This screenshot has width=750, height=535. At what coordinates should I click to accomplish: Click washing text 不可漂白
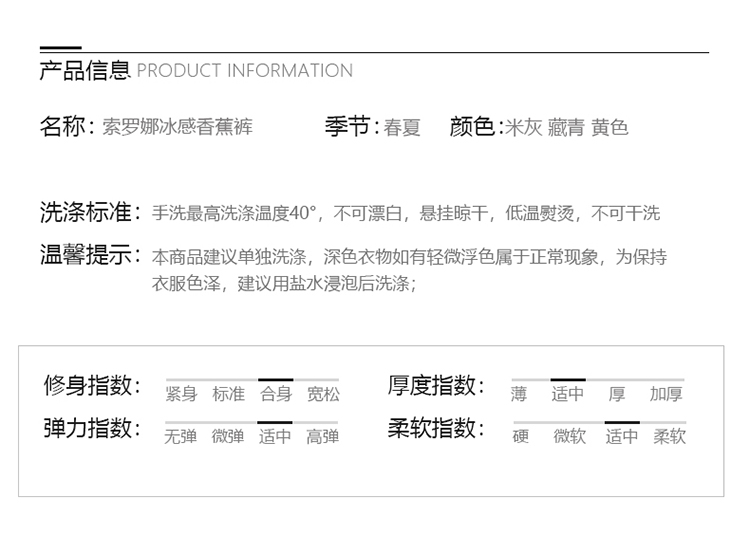point(367,213)
